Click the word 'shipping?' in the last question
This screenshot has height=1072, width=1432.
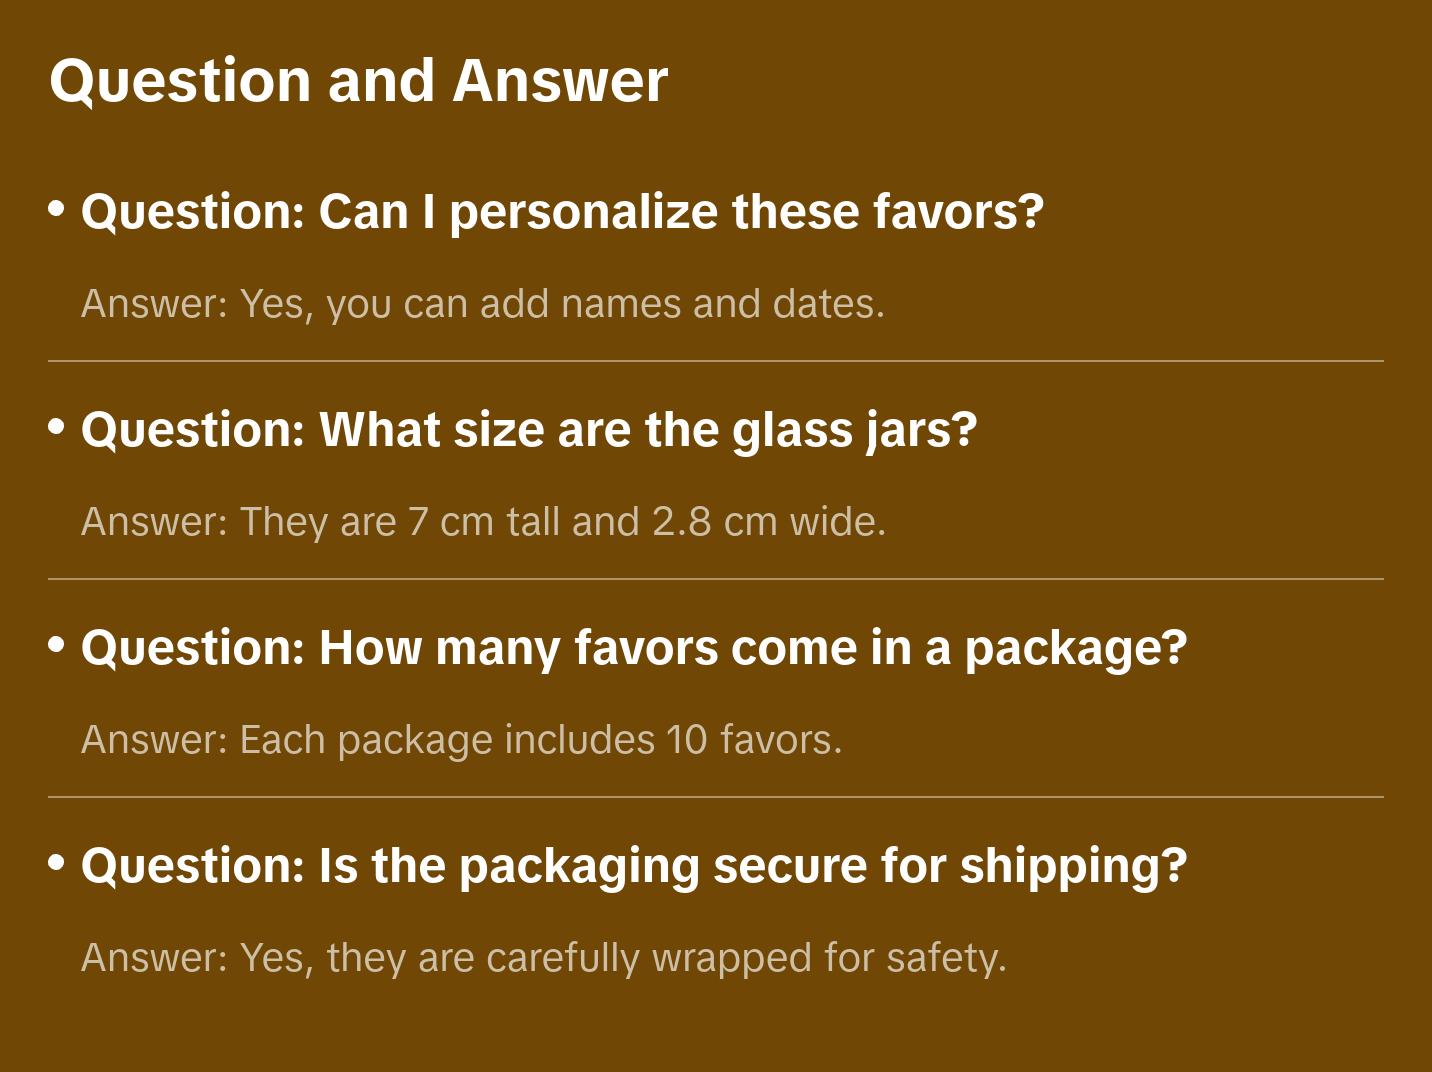(x=1073, y=866)
